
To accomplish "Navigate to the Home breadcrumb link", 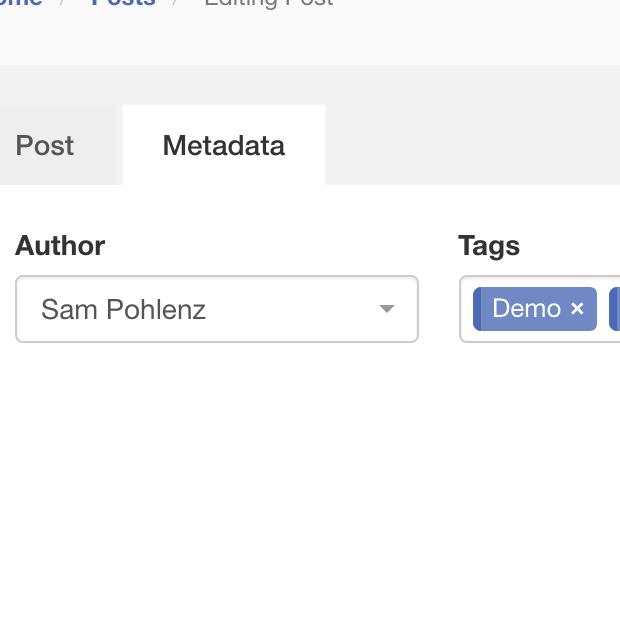I will click(x=22, y=3).
